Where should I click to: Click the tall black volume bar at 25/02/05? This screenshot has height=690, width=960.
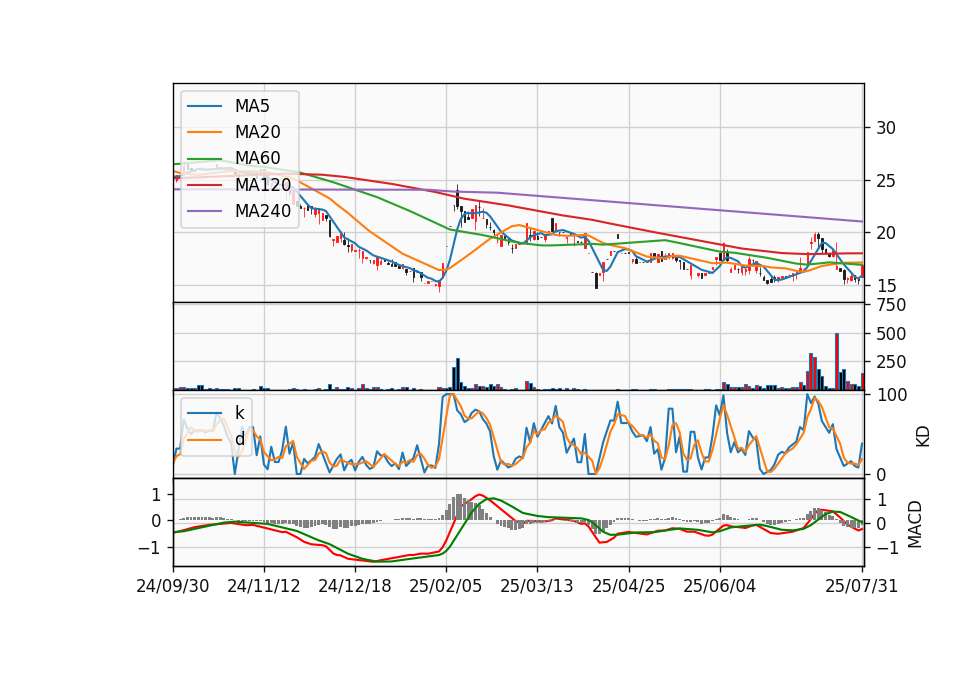(x=458, y=374)
